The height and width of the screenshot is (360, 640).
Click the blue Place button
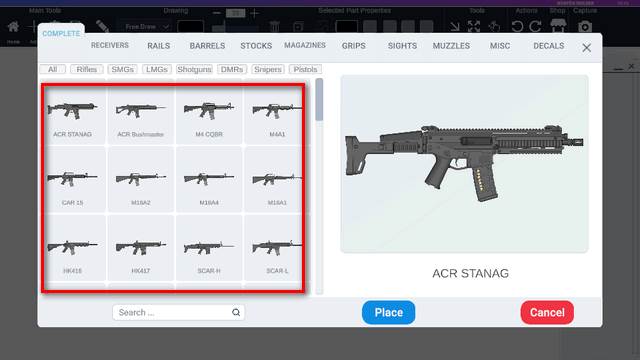[x=389, y=313]
